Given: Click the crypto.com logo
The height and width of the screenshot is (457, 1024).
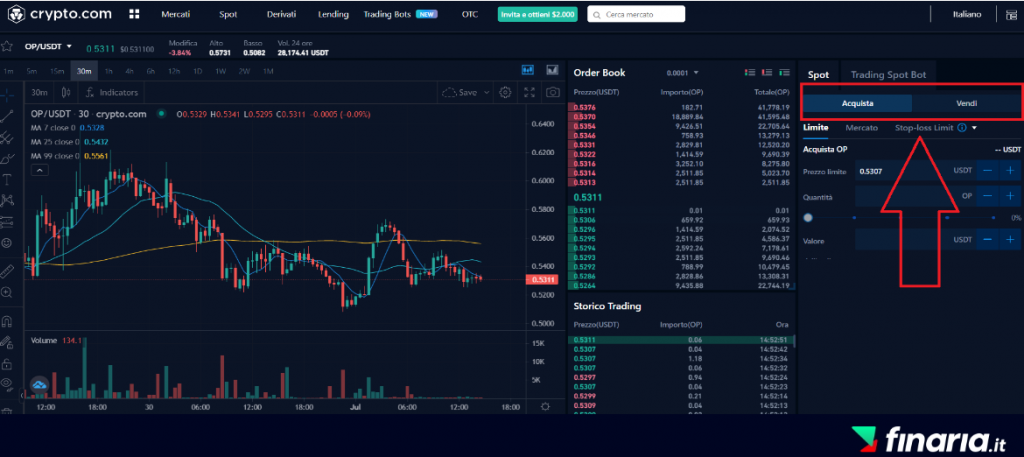Looking at the screenshot, I should coord(59,14).
